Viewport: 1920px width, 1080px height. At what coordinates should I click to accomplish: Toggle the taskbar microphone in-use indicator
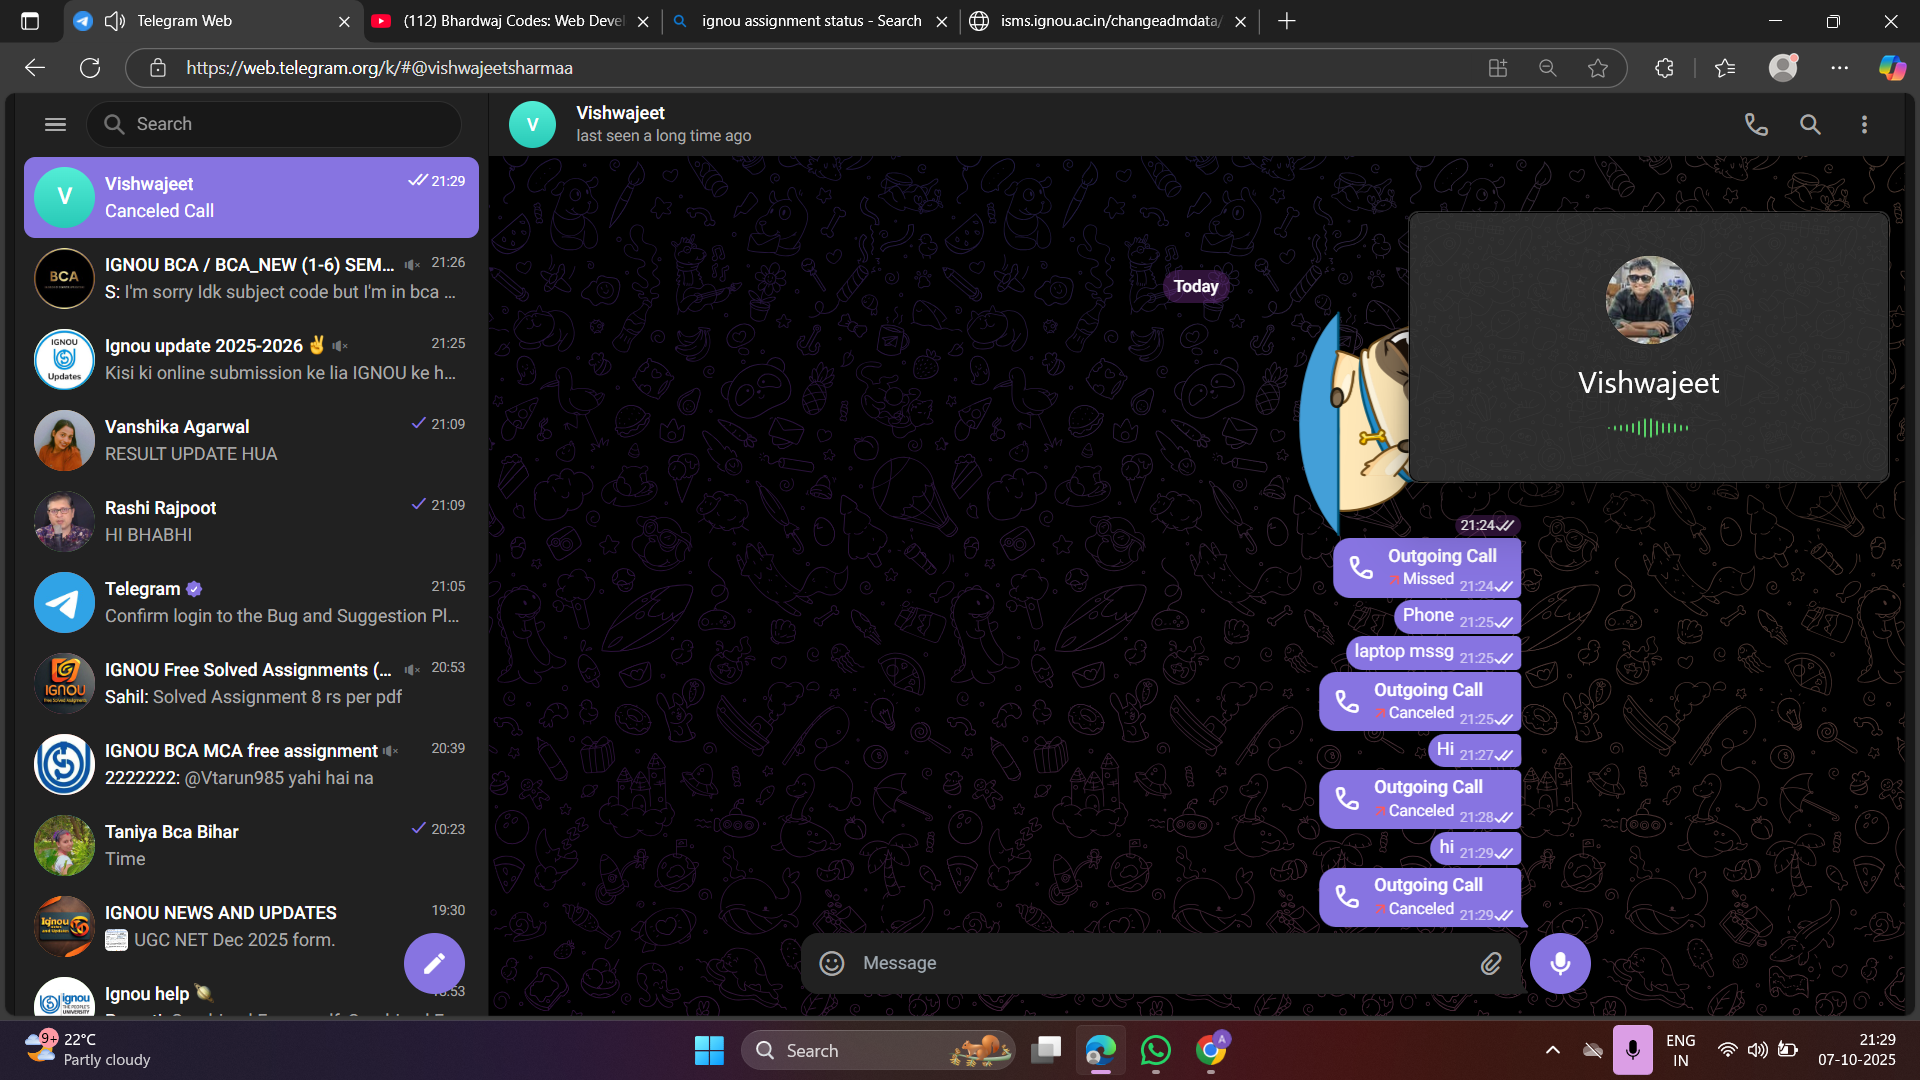click(x=1632, y=1050)
